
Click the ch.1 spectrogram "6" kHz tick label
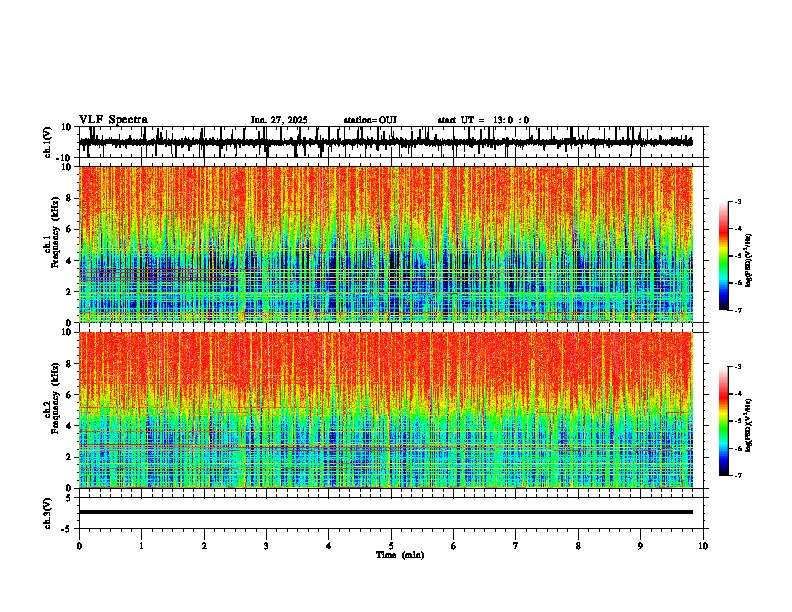click(x=69, y=229)
